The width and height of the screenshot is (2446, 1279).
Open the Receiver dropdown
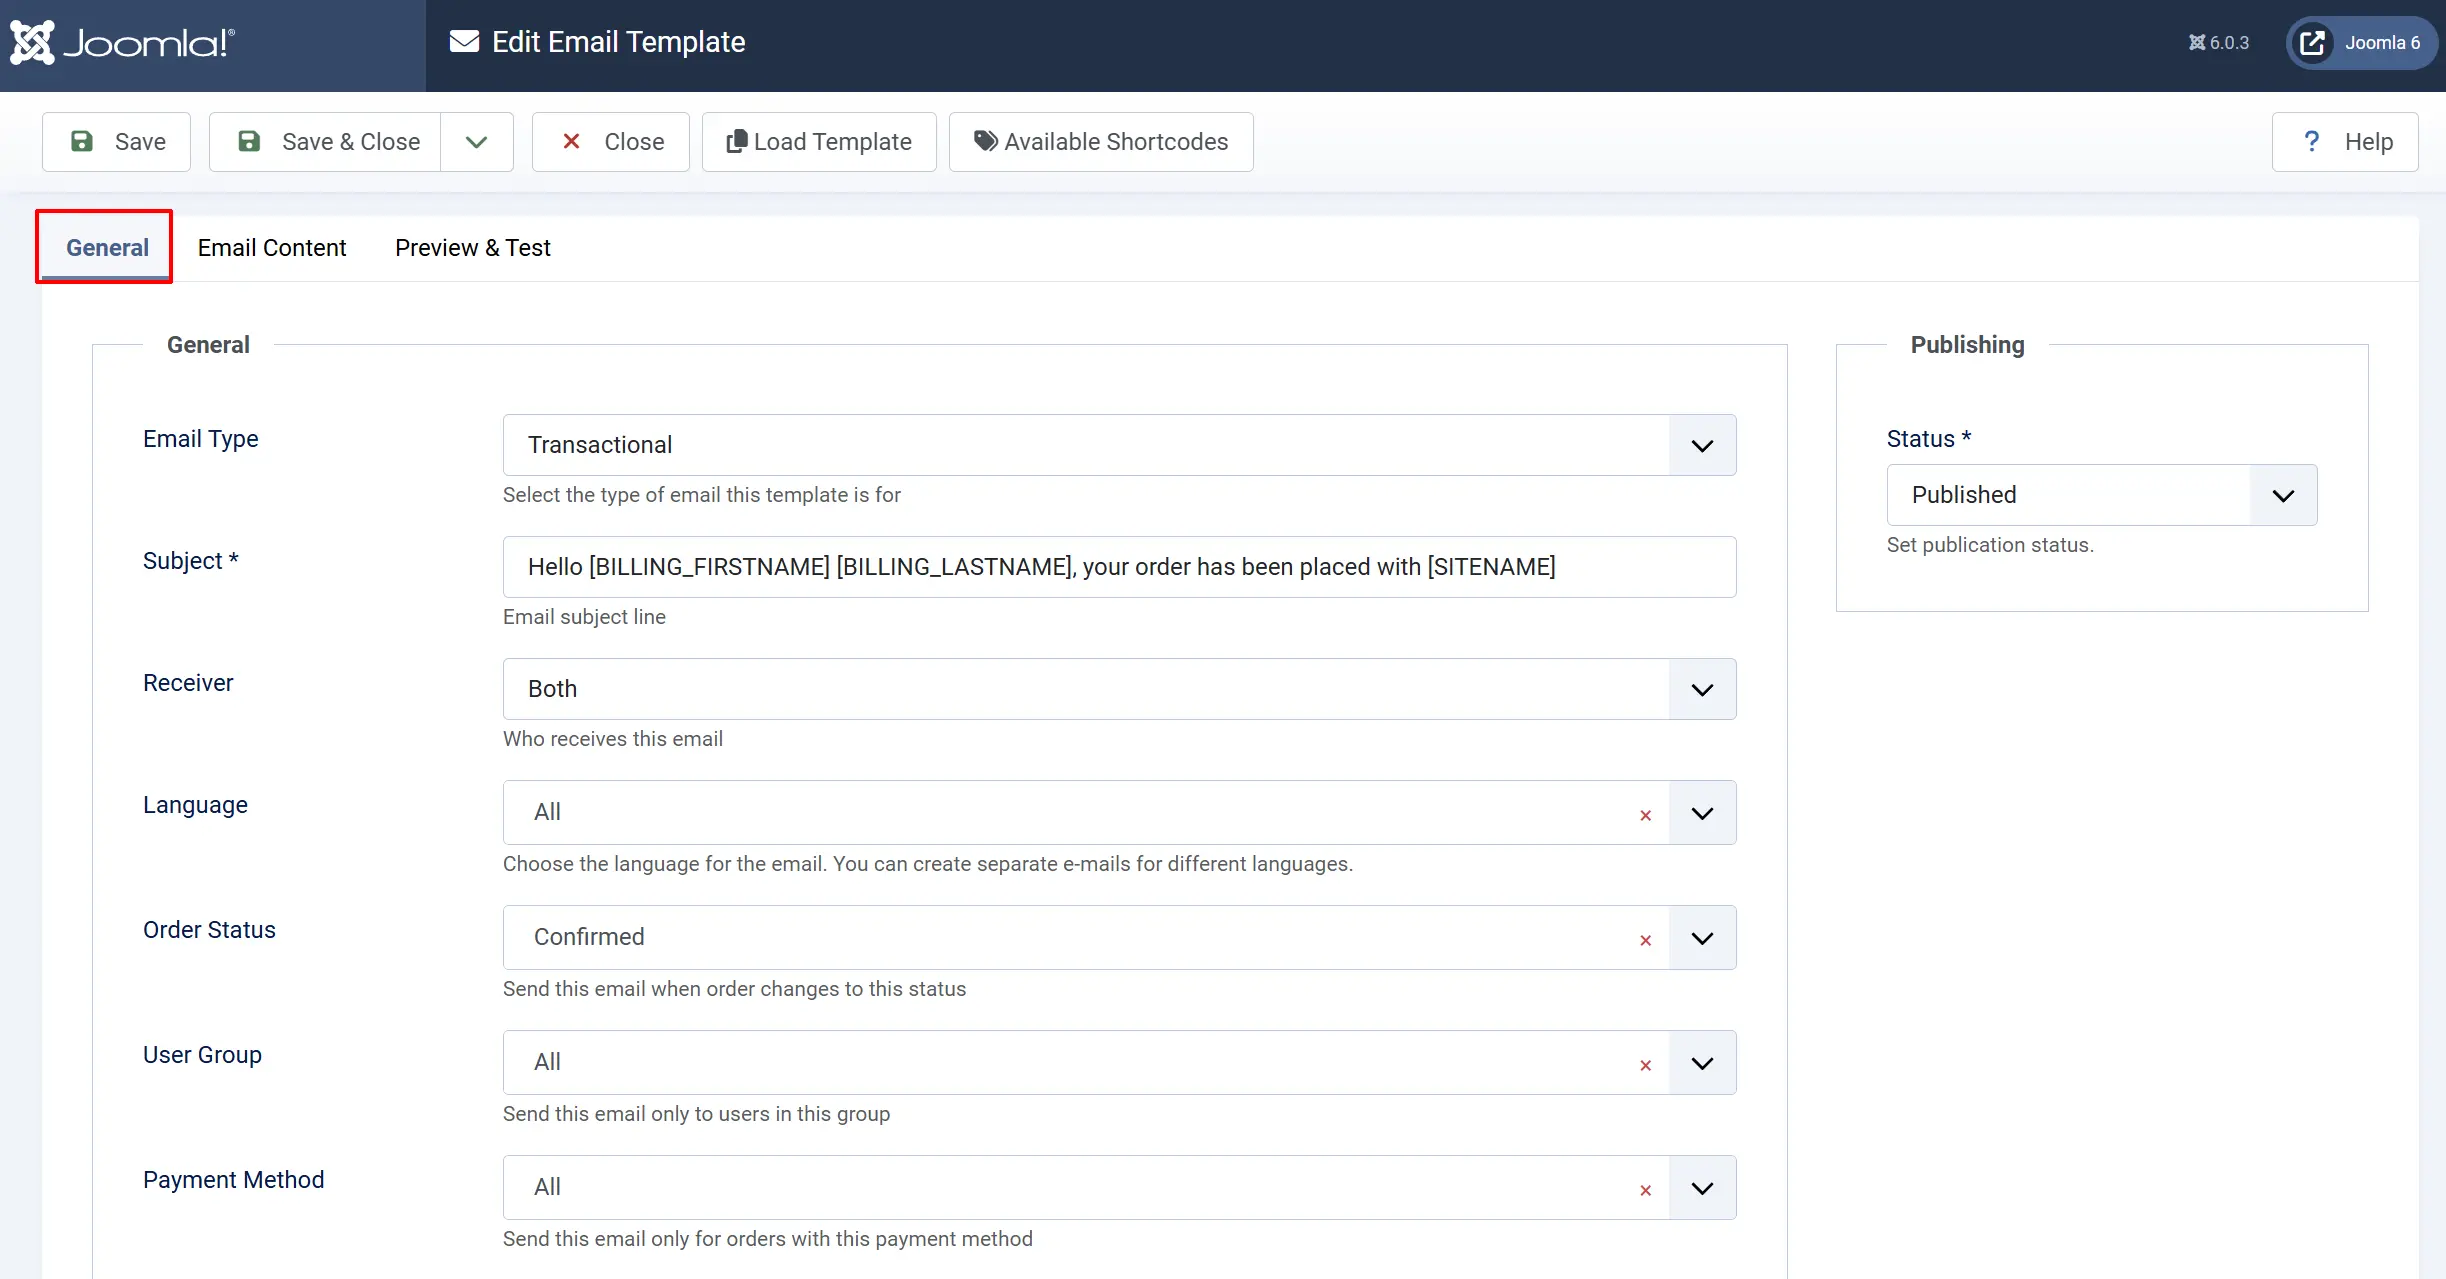[1119, 689]
